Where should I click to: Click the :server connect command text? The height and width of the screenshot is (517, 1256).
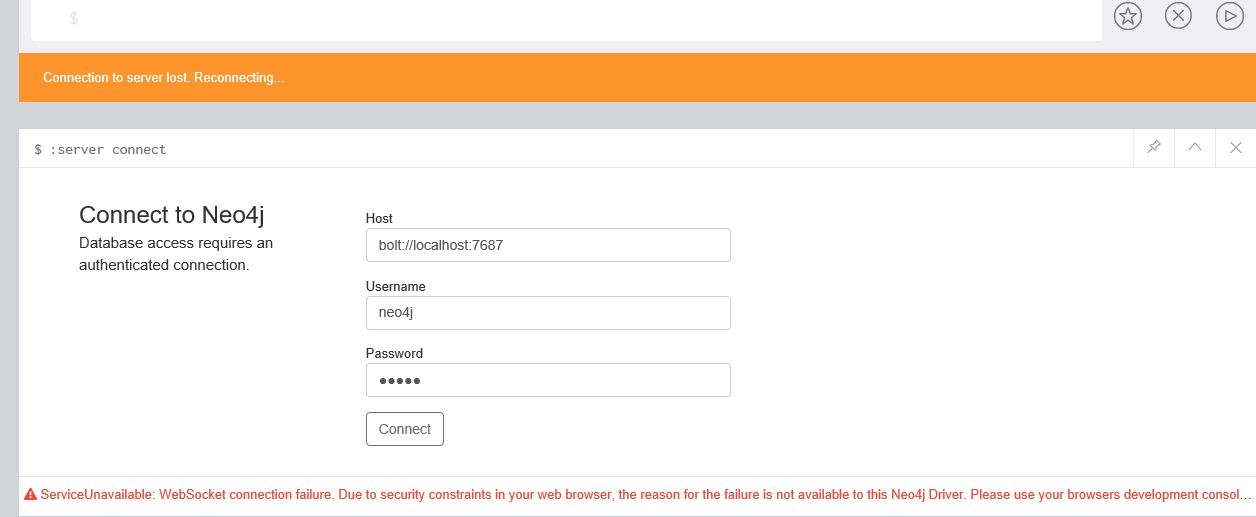100,149
